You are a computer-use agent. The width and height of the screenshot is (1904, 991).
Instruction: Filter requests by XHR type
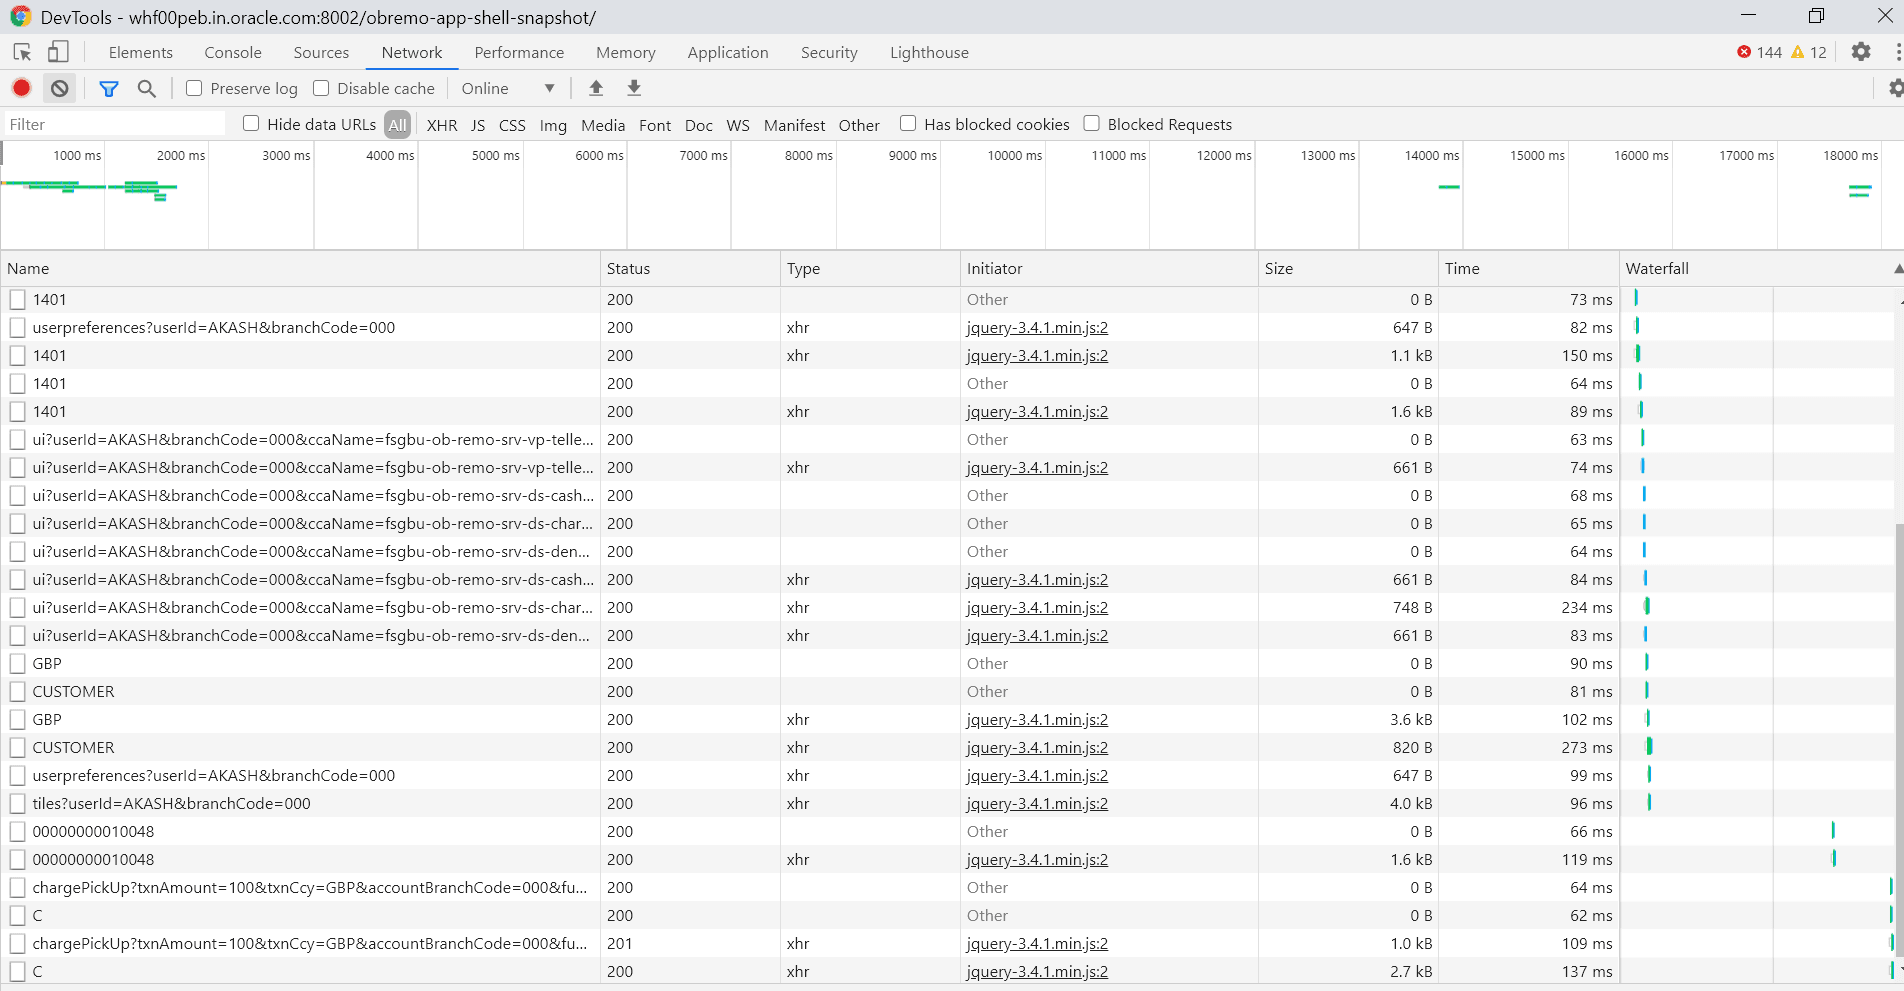click(x=441, y=125)
